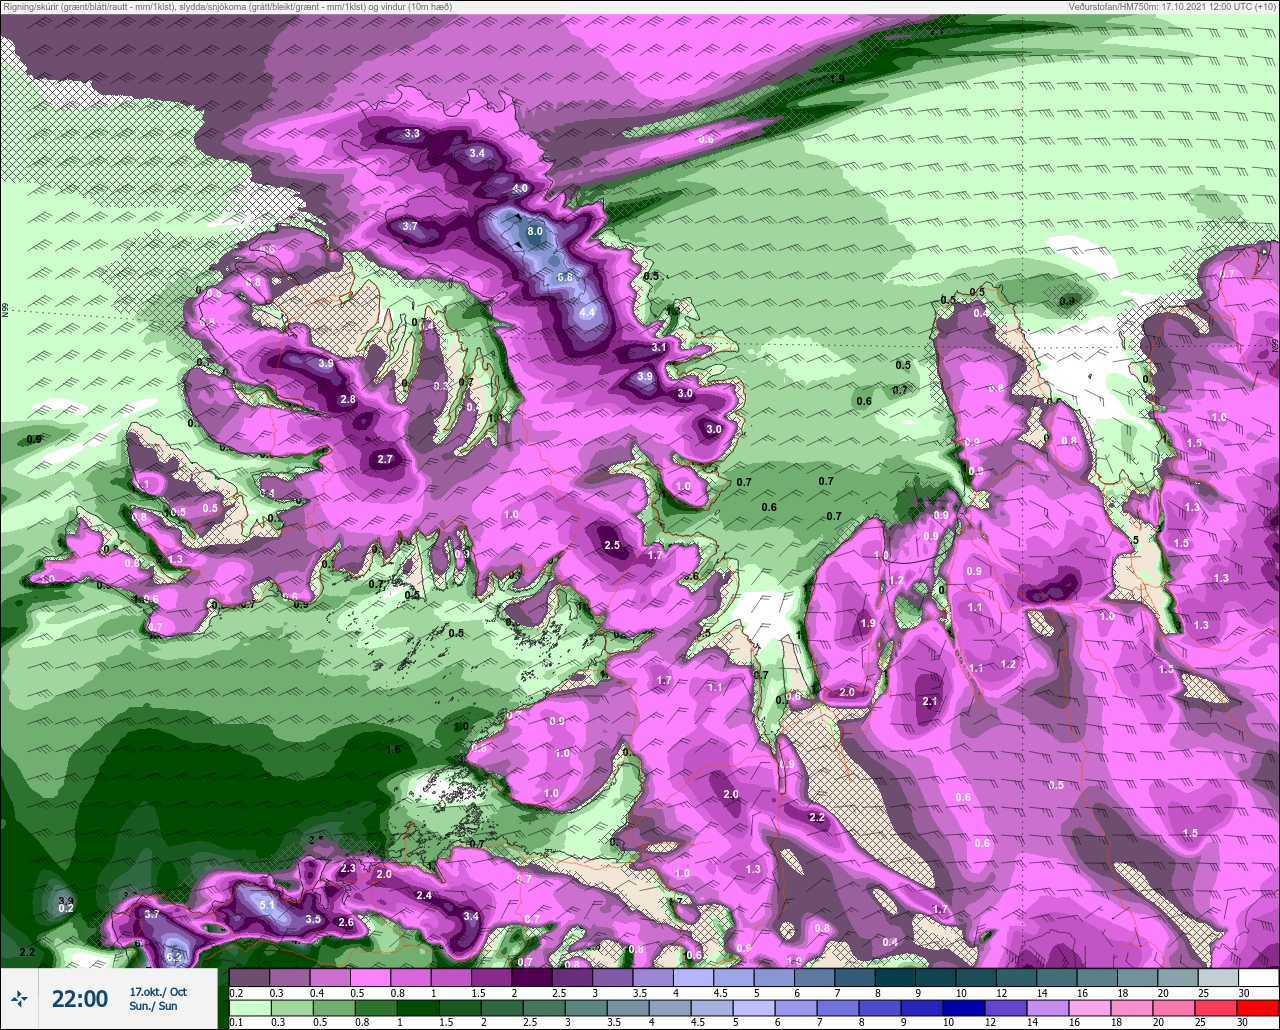
Task: Click the Veðurstofan logo icon beside the time
Action: (19, 999)
